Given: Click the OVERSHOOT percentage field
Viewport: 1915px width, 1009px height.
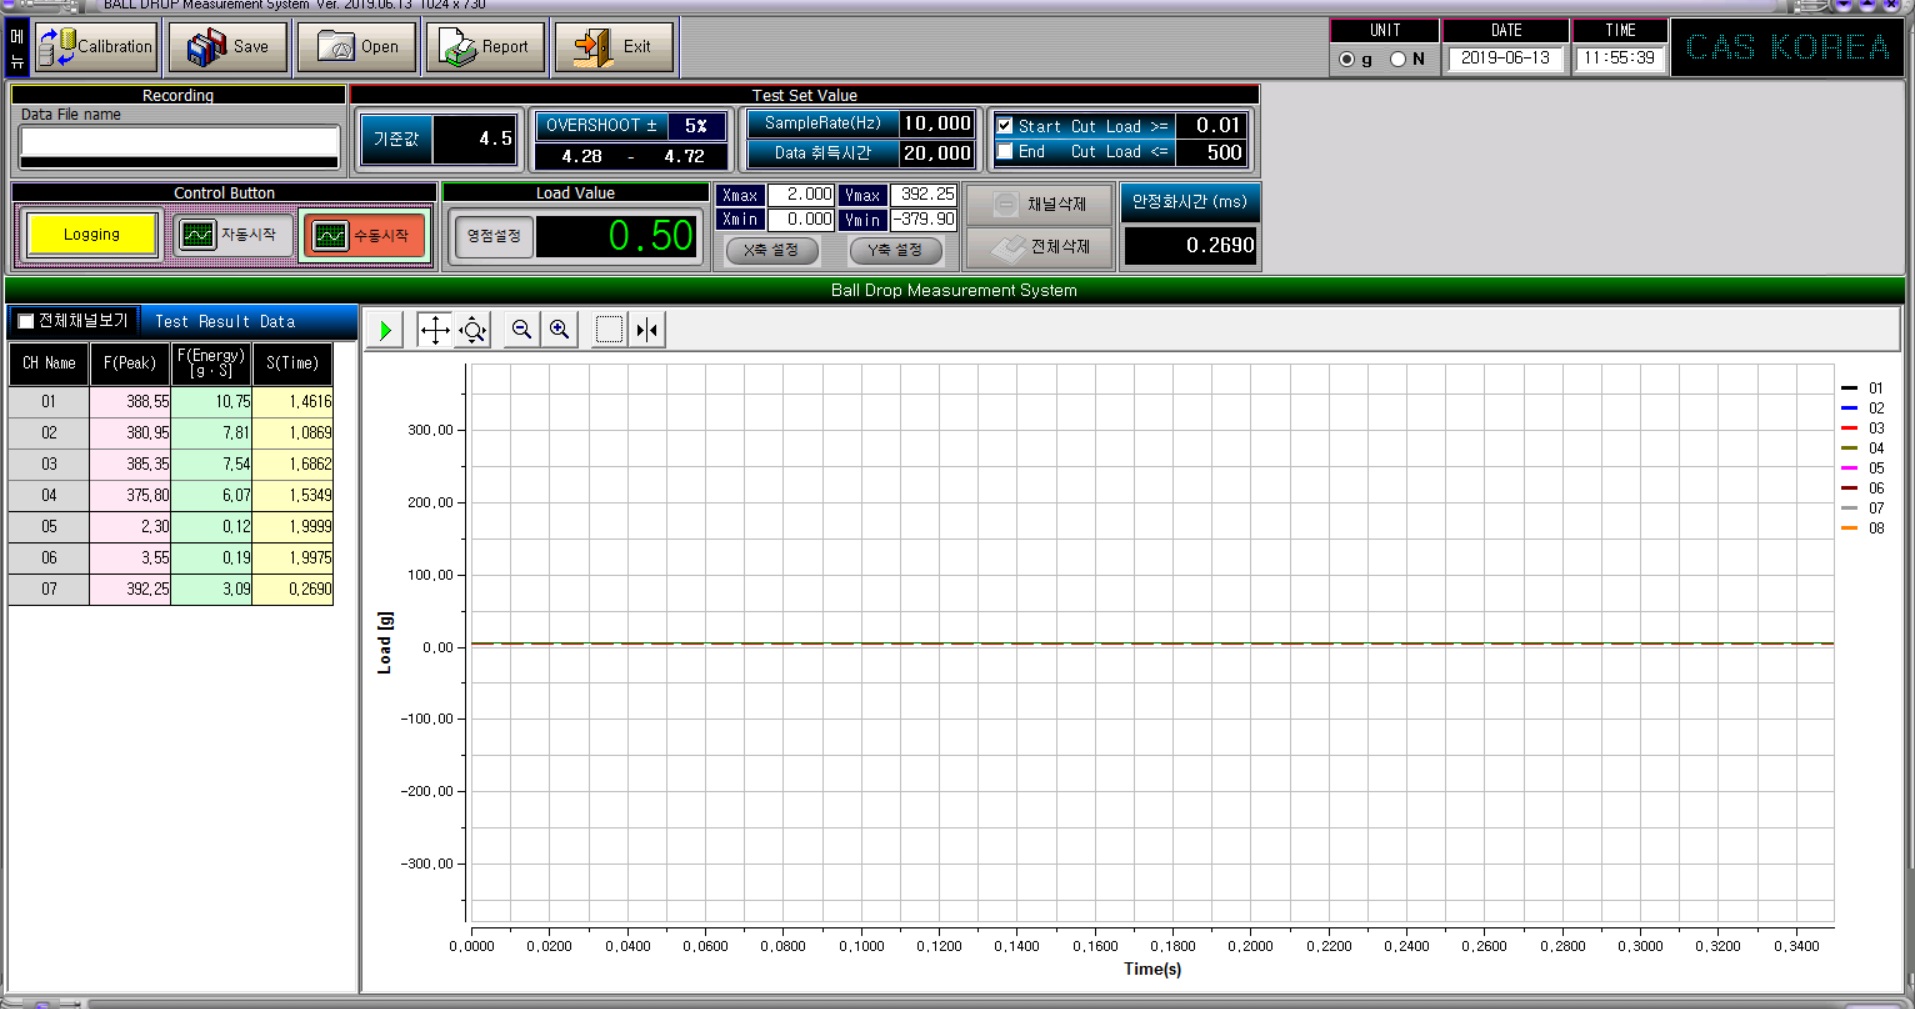Looking at the screenshot, I should coord(696,126).
